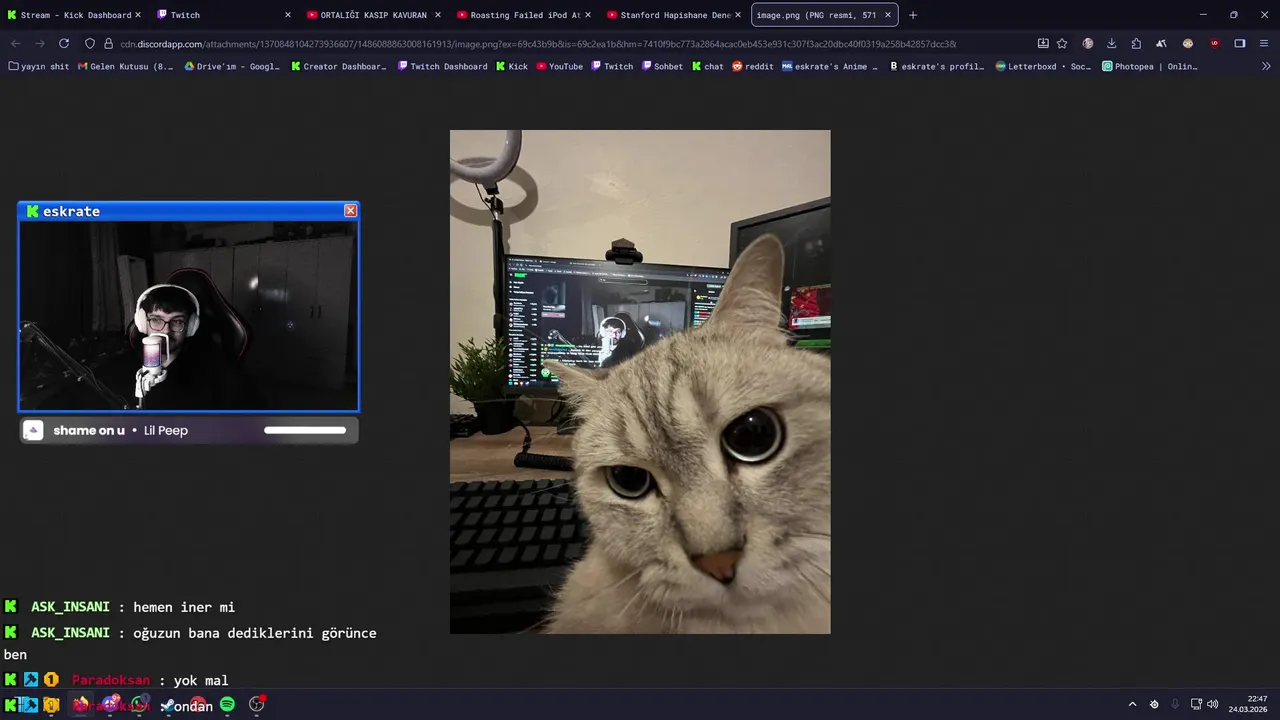Toggle the Firefox sidebar
Viewport: 1280px width, 720px height.
point(1240,44)
